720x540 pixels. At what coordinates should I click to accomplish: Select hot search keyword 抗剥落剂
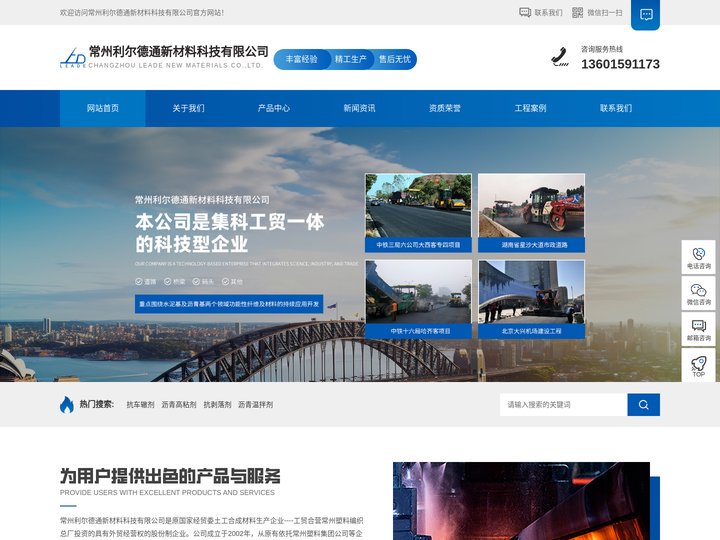click(x=217, y=405)
